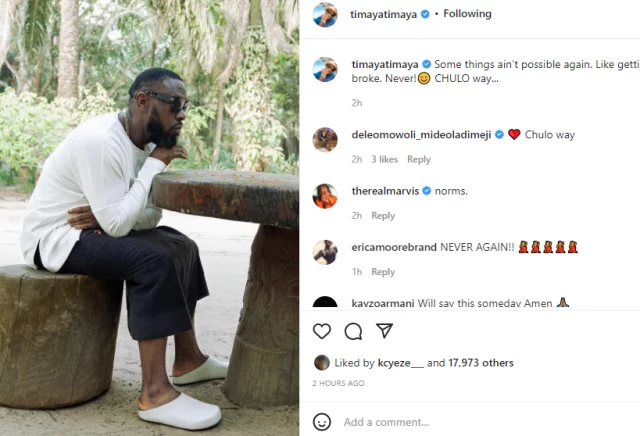Screen dimensions: 640x436
Task: View the 3 likes on Chulo way comment
Action: (x=385, y=159)
